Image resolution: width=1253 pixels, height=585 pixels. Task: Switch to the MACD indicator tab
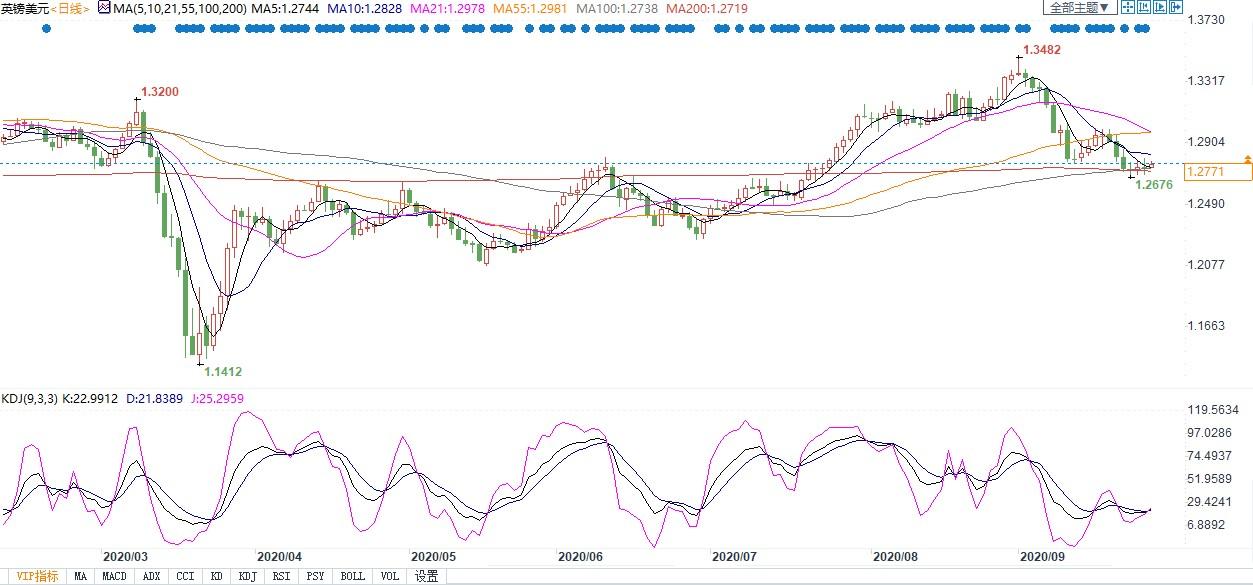click(114, 576)
